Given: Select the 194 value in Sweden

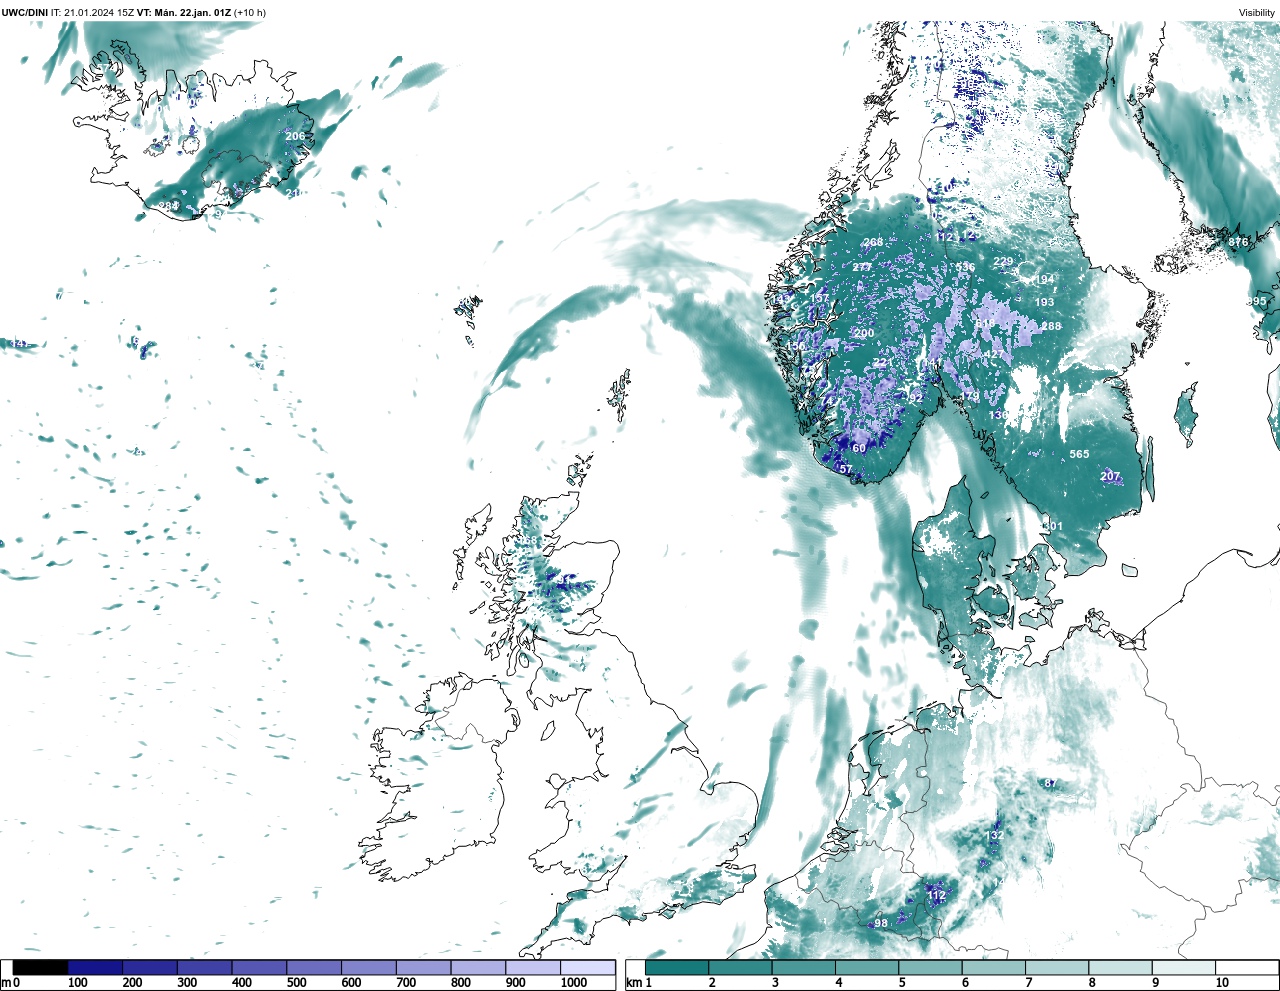Looking at the screenshot, I should click(x=1045, y=280).
